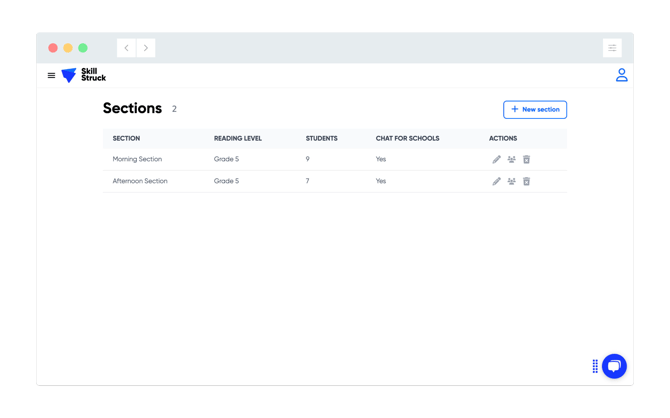Open the browser window menu at top right
Viewport: 670px width, 418px height.
pos(612,48)
